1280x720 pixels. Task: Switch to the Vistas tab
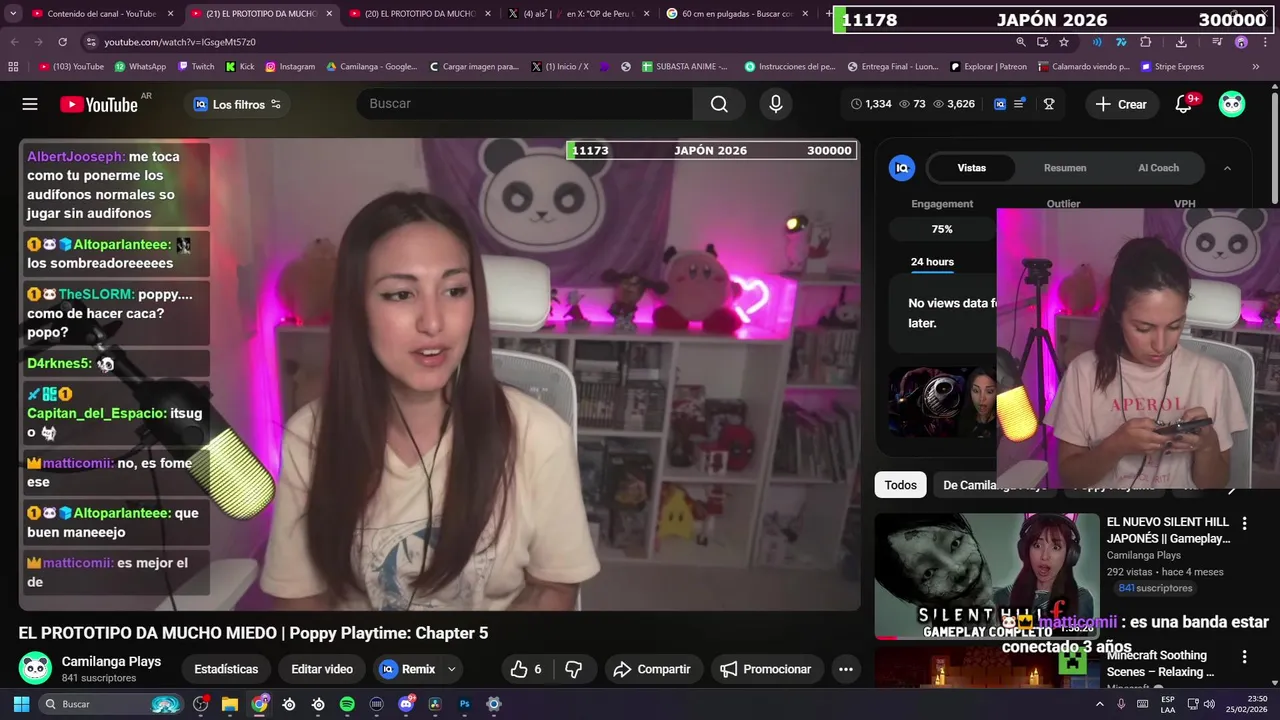972,168
